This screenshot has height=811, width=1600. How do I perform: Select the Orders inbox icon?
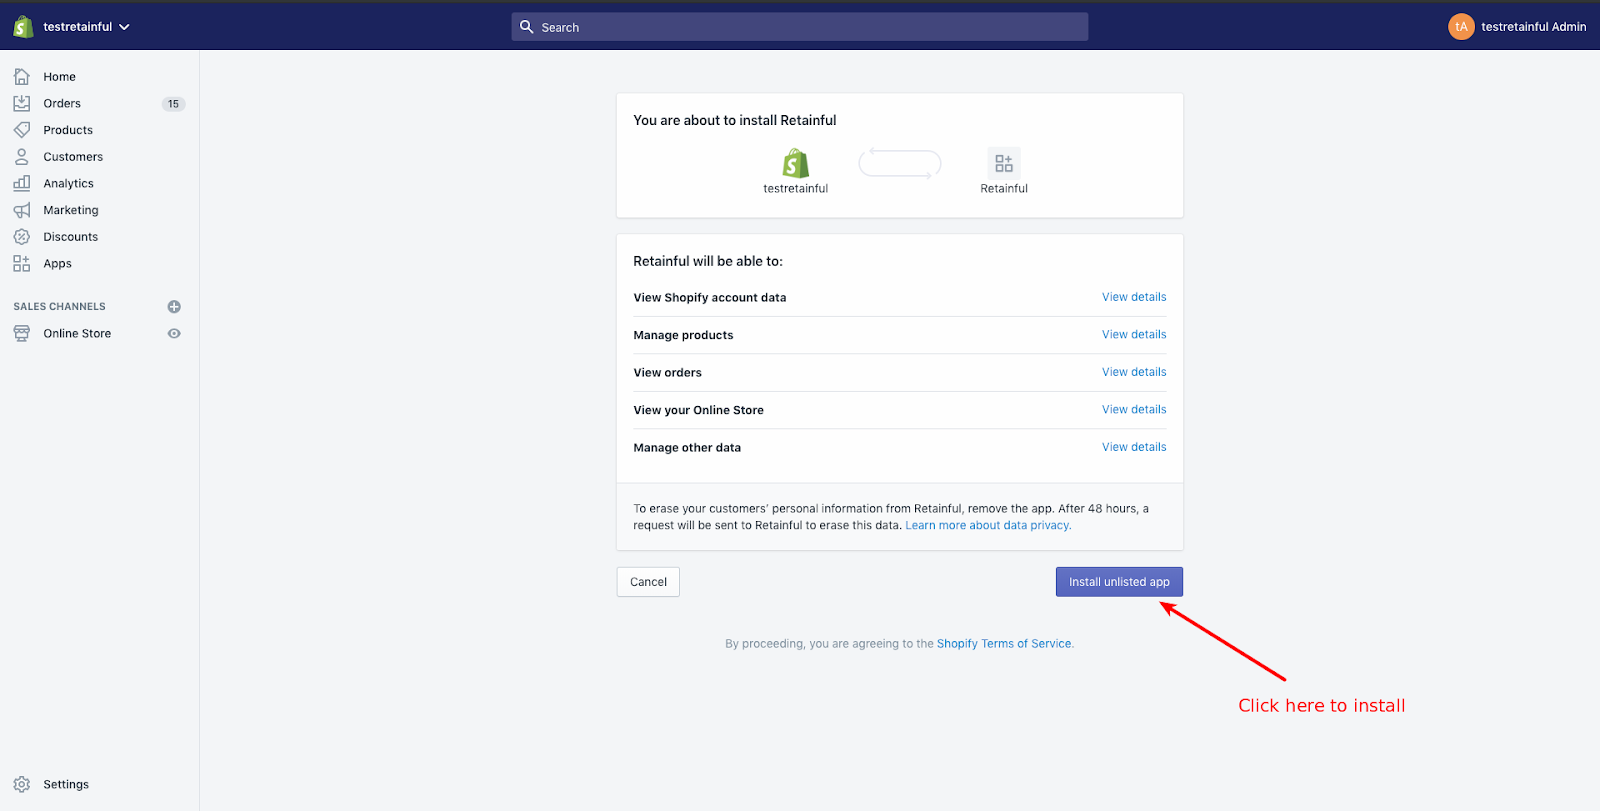coord(22,103)
